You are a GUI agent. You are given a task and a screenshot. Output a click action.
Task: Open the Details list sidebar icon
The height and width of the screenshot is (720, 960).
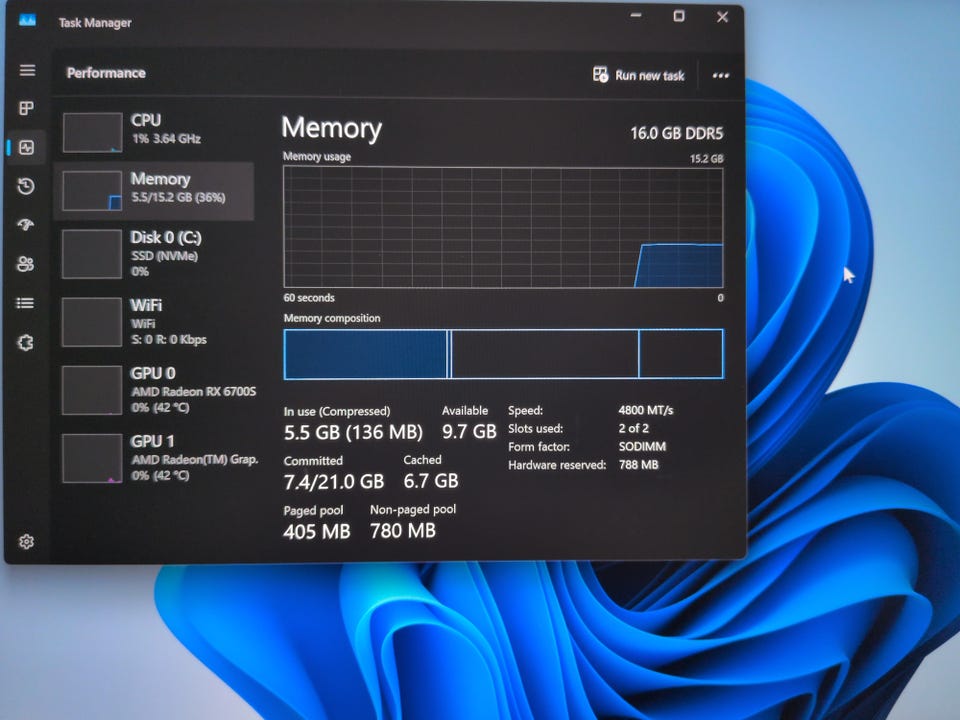coord(25,303)
